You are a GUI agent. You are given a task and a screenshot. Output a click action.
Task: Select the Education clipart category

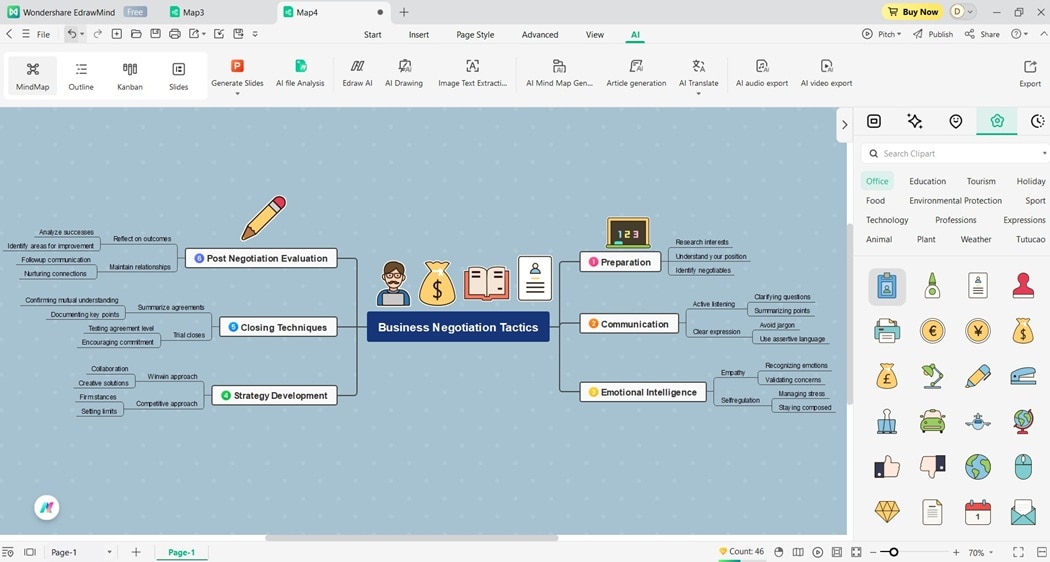[927, 181]
